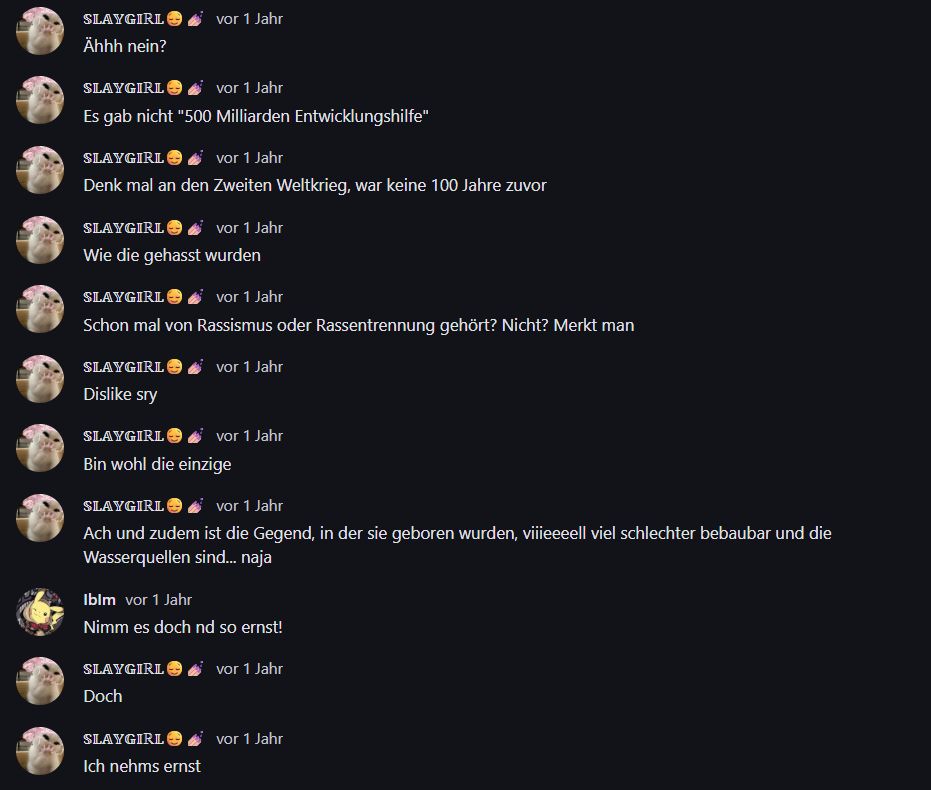Open the timestamp on the "Doch" comment
Viewport: 931px width, 790px height.
249,669
